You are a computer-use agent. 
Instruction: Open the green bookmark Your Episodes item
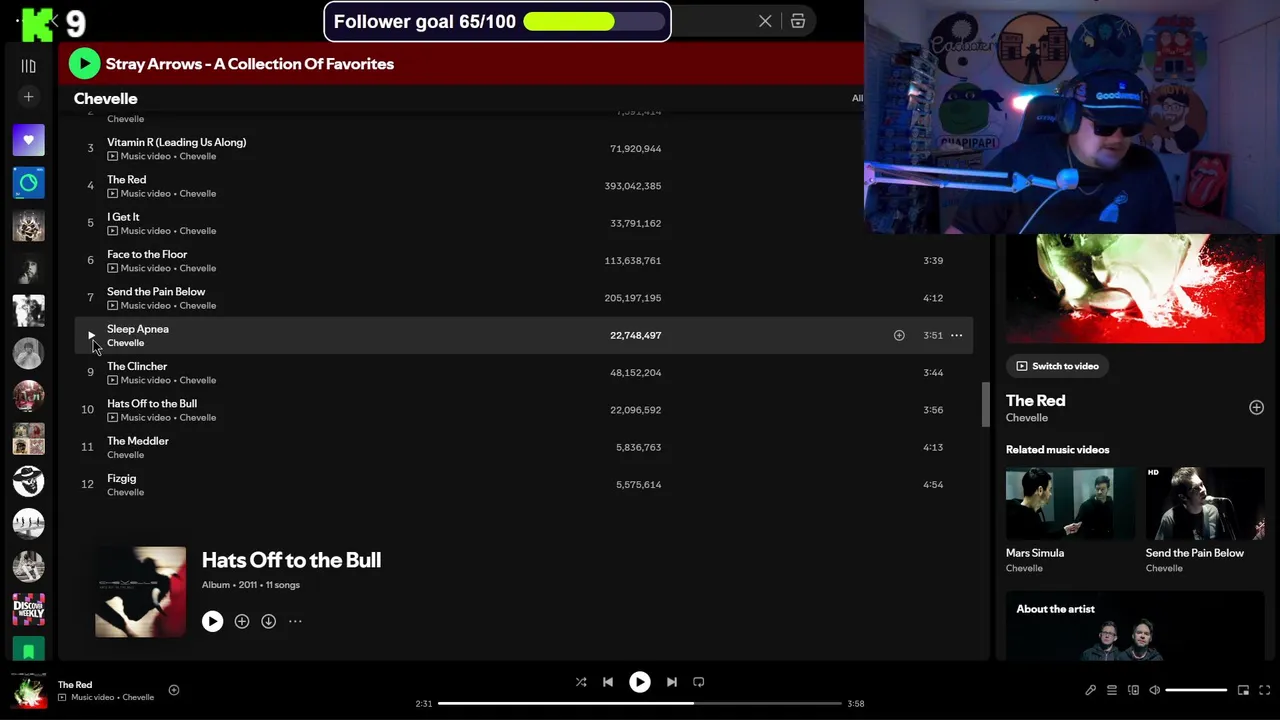(x=28, y=649)
